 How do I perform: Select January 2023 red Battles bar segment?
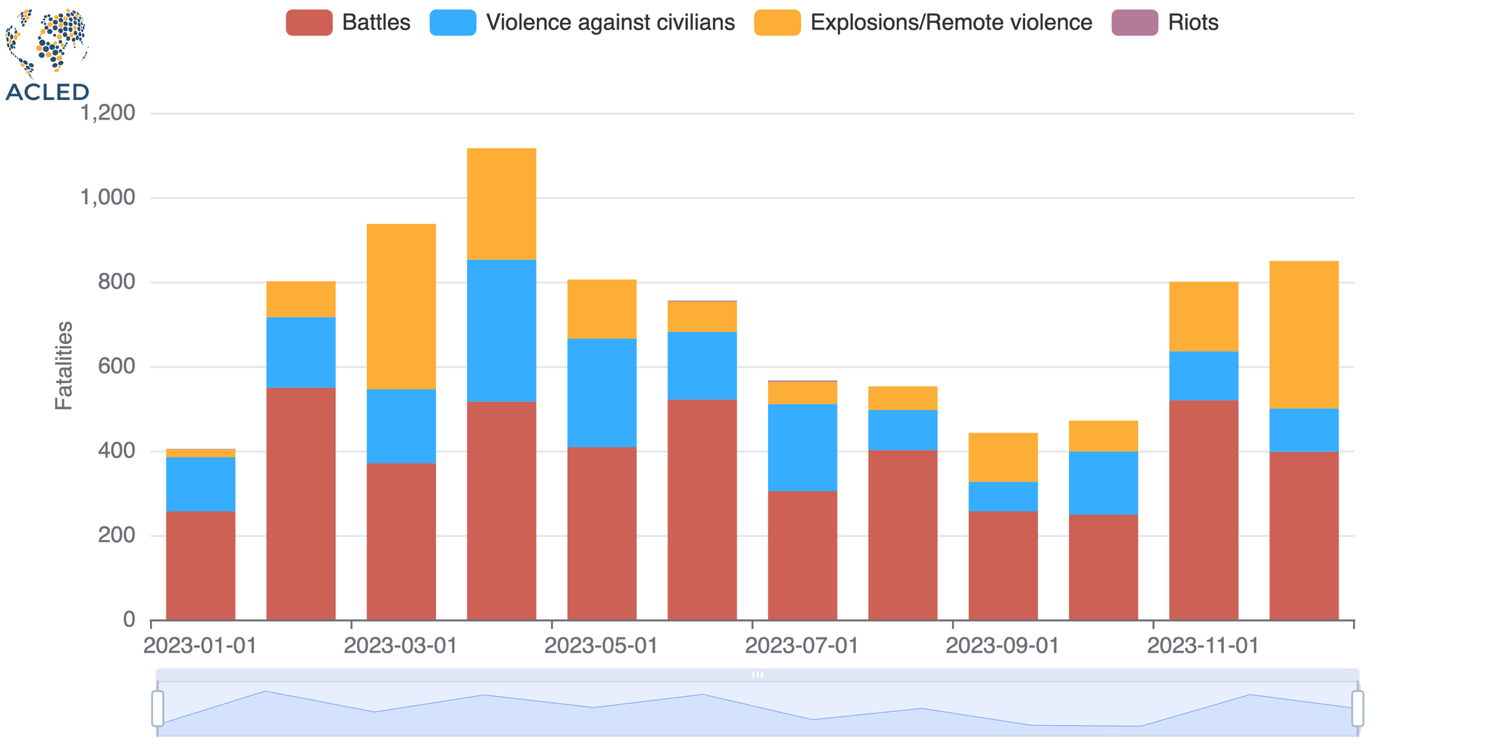pos(200,565)
